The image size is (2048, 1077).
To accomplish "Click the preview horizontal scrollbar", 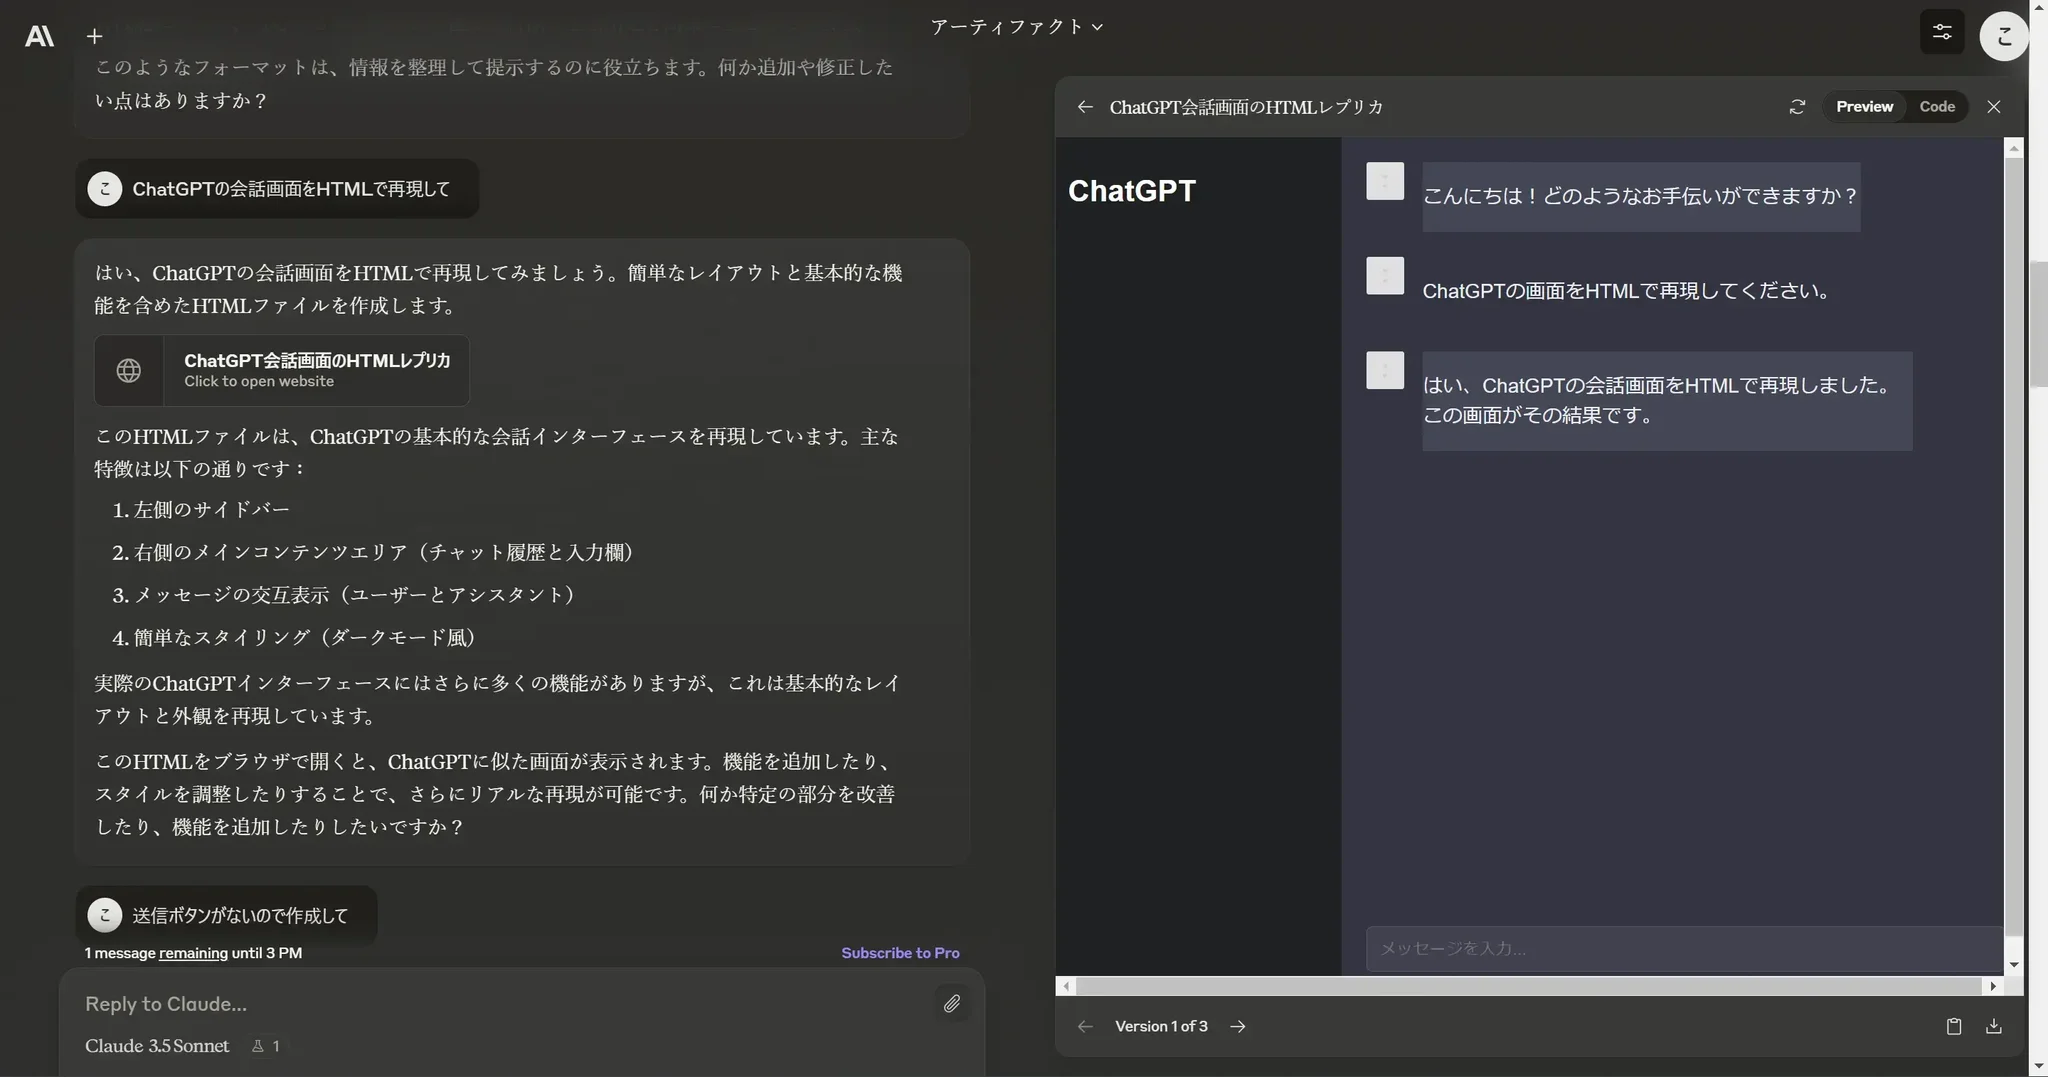I will click(x=1528, y=986).
